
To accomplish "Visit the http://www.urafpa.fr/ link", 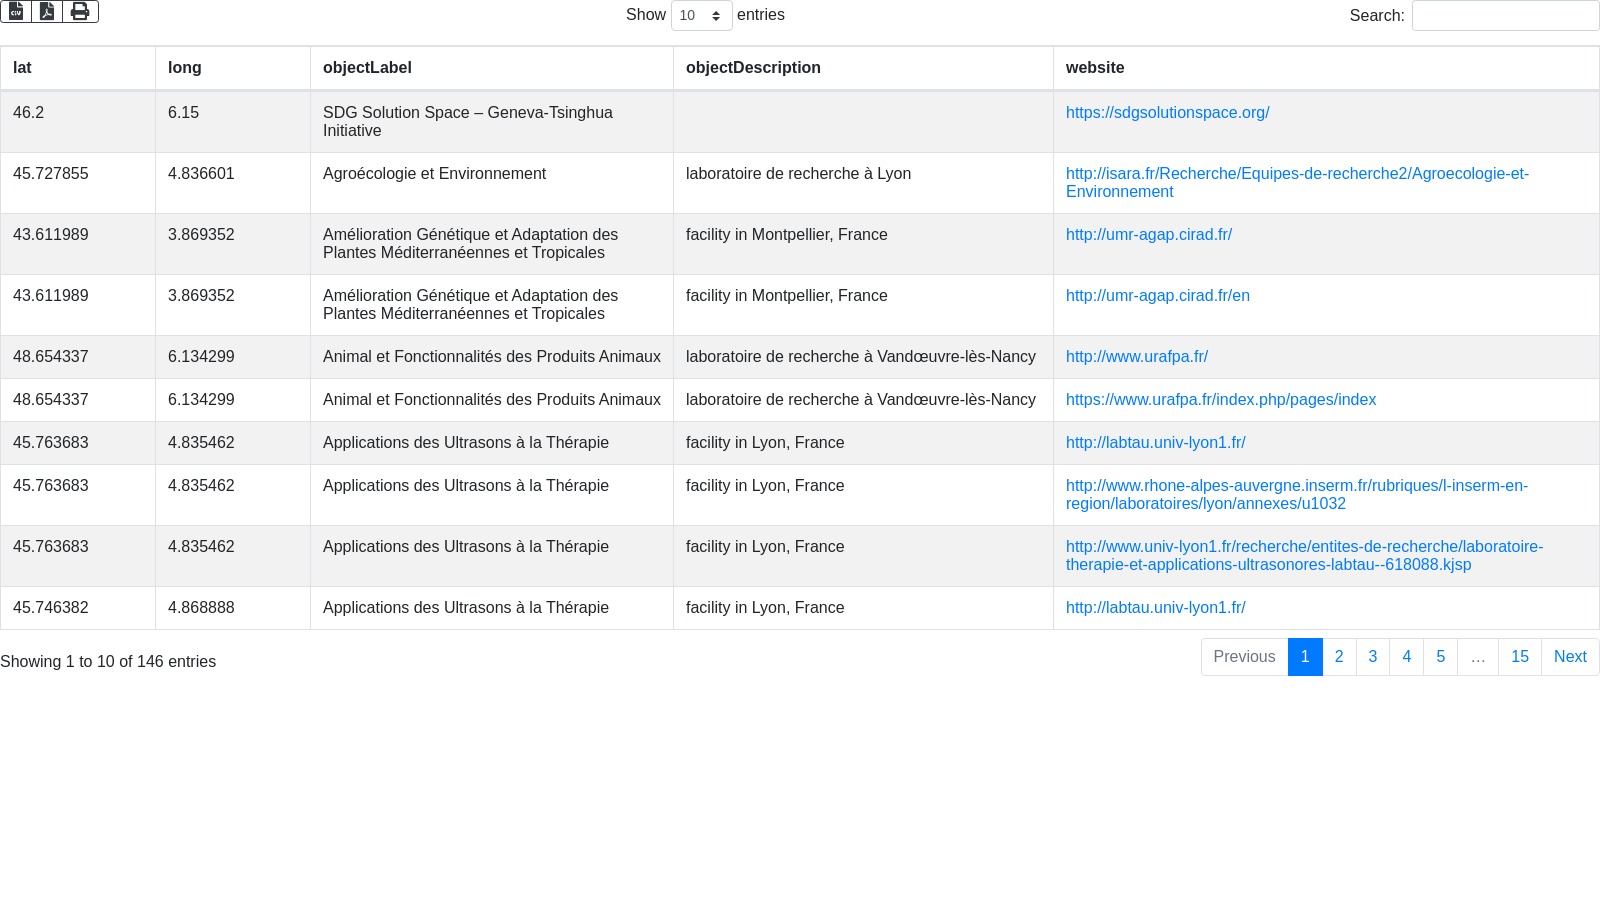I will 1136,357.
